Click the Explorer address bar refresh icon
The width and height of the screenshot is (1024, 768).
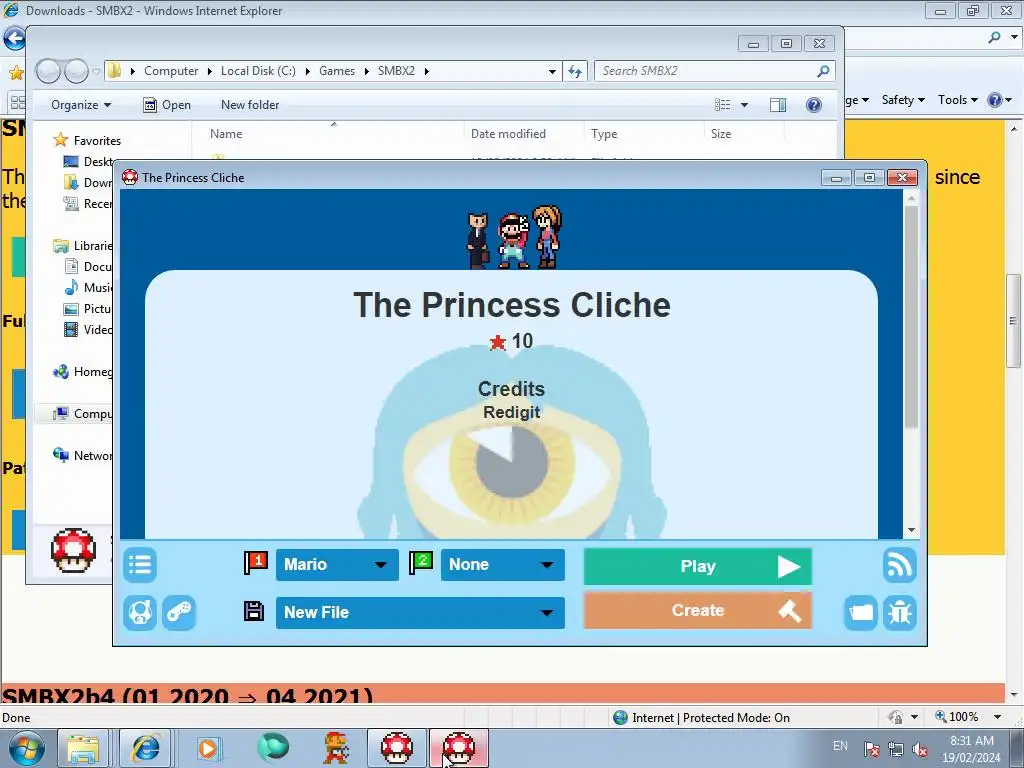pyautogui.click(x=575, y=71)
